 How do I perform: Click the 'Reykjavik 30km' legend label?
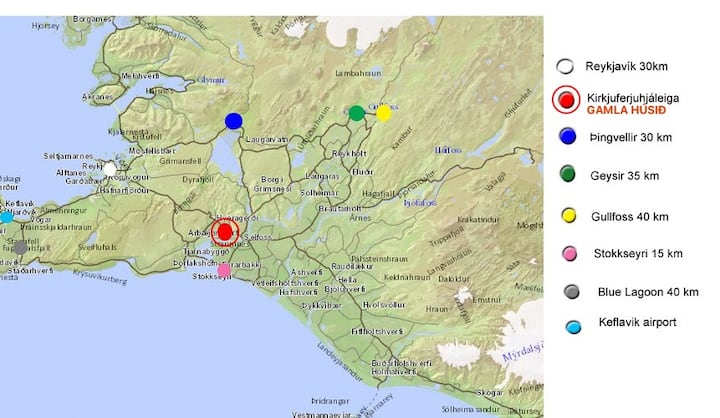click(x=628, y=66)
